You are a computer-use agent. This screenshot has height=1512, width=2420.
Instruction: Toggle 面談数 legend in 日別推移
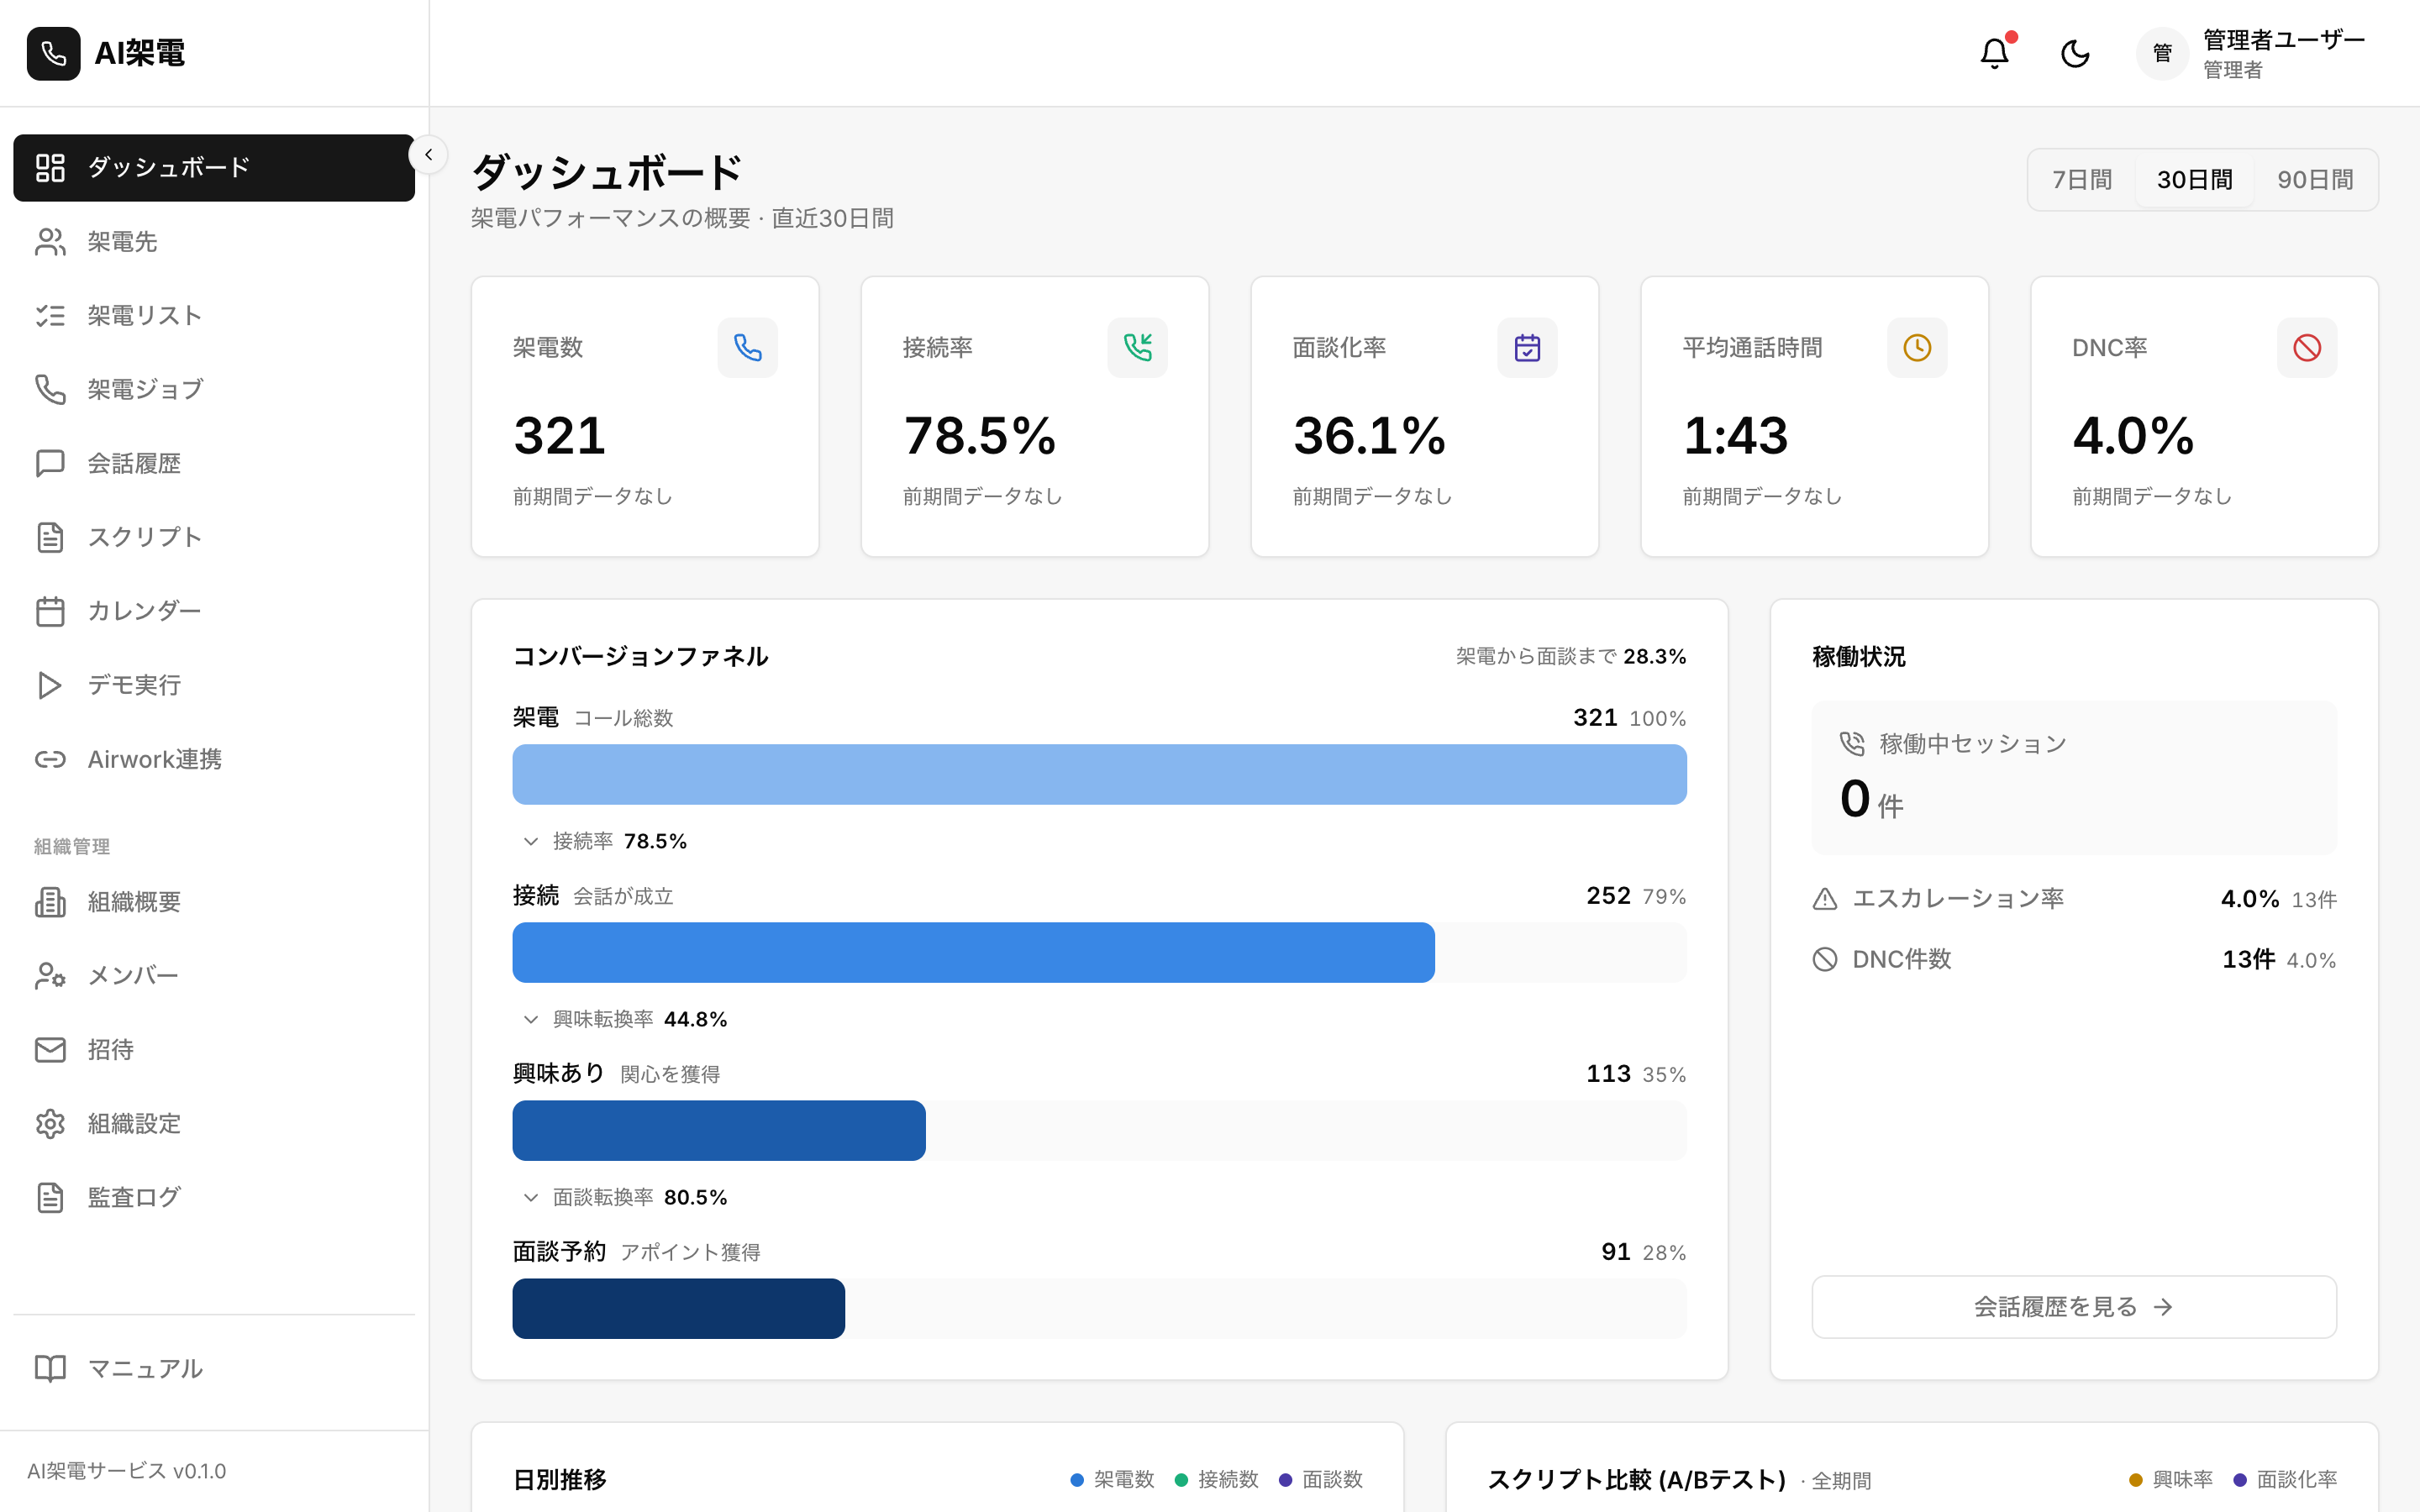(1321, 1479)
